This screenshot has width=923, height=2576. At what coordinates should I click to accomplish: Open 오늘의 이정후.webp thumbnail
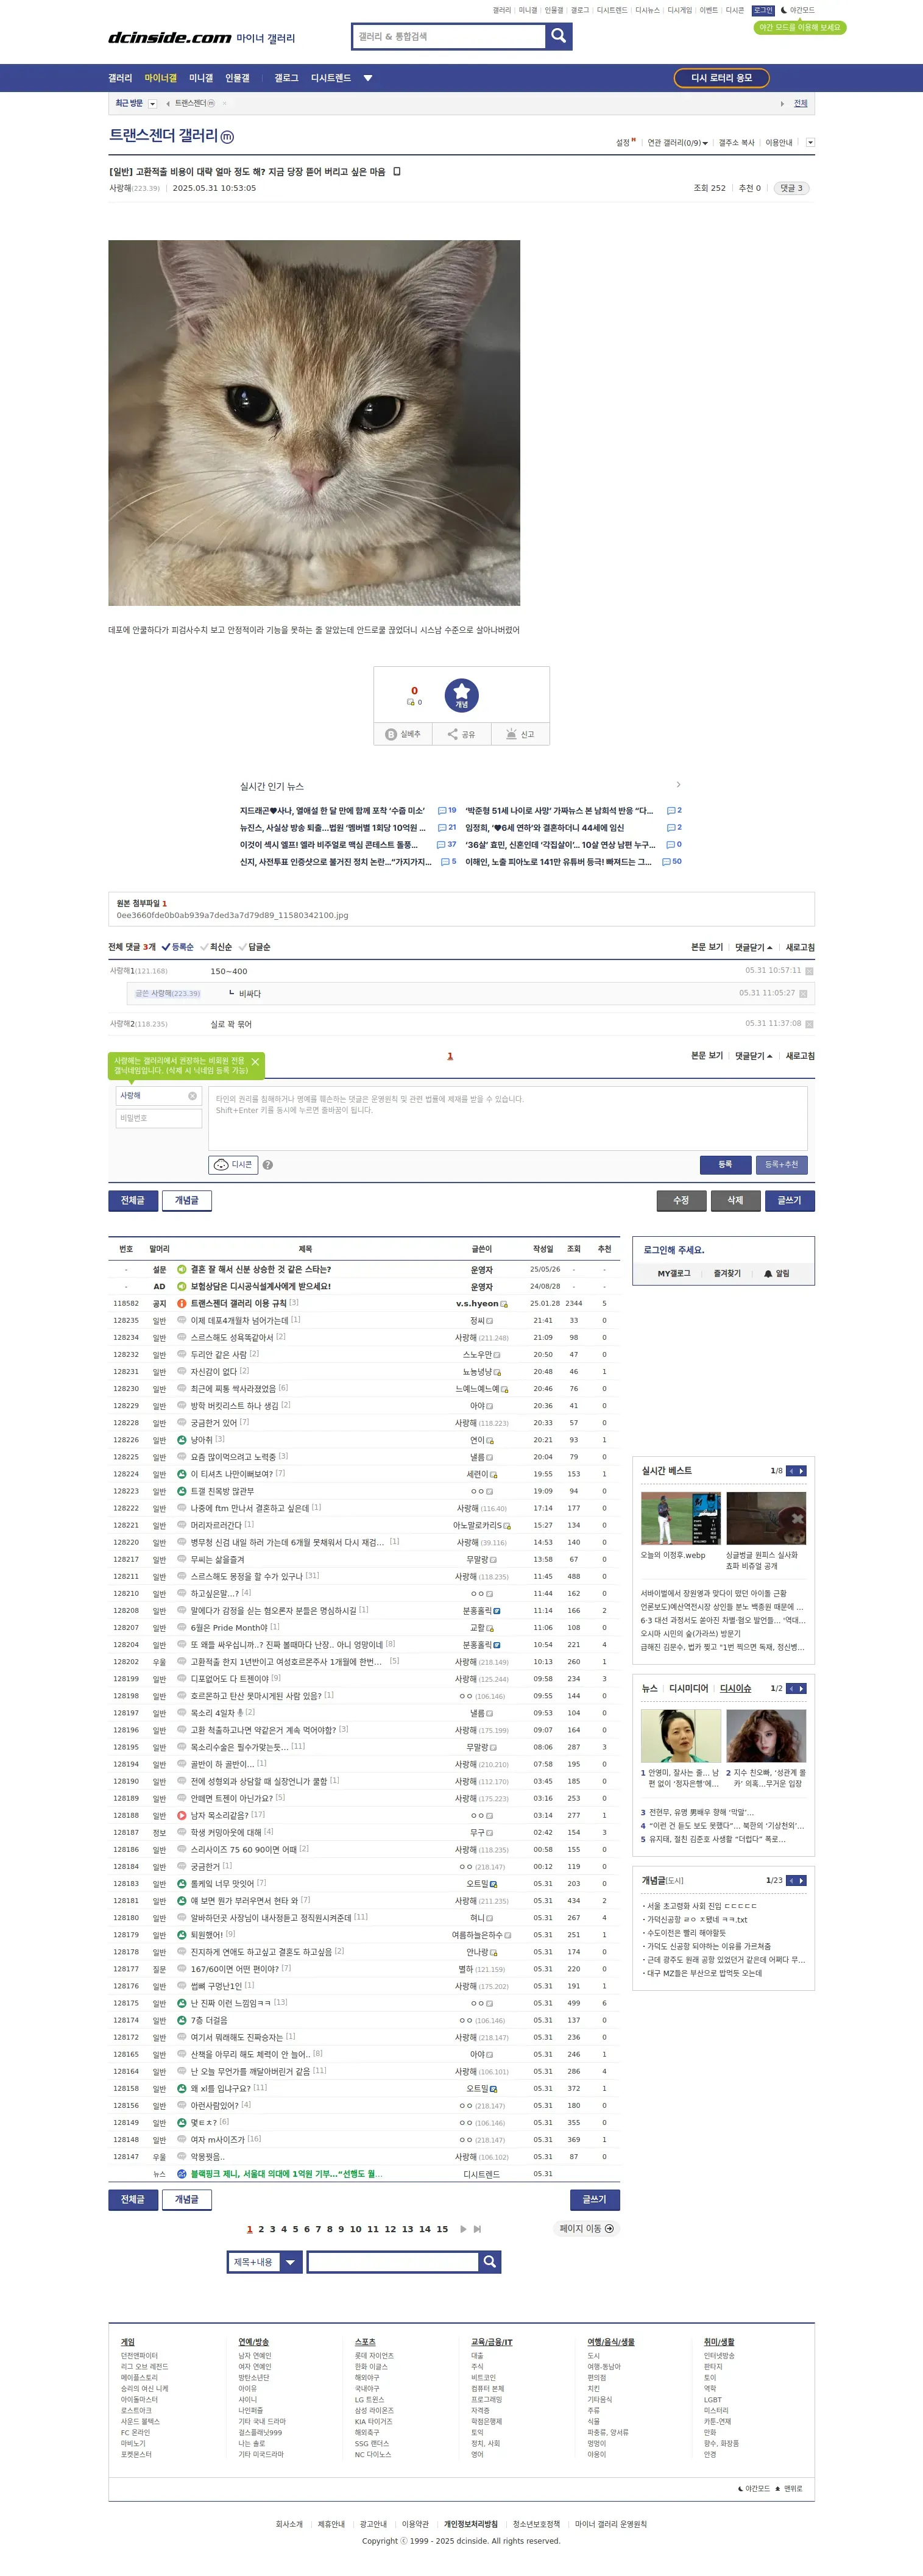[x=681, y=1519]
